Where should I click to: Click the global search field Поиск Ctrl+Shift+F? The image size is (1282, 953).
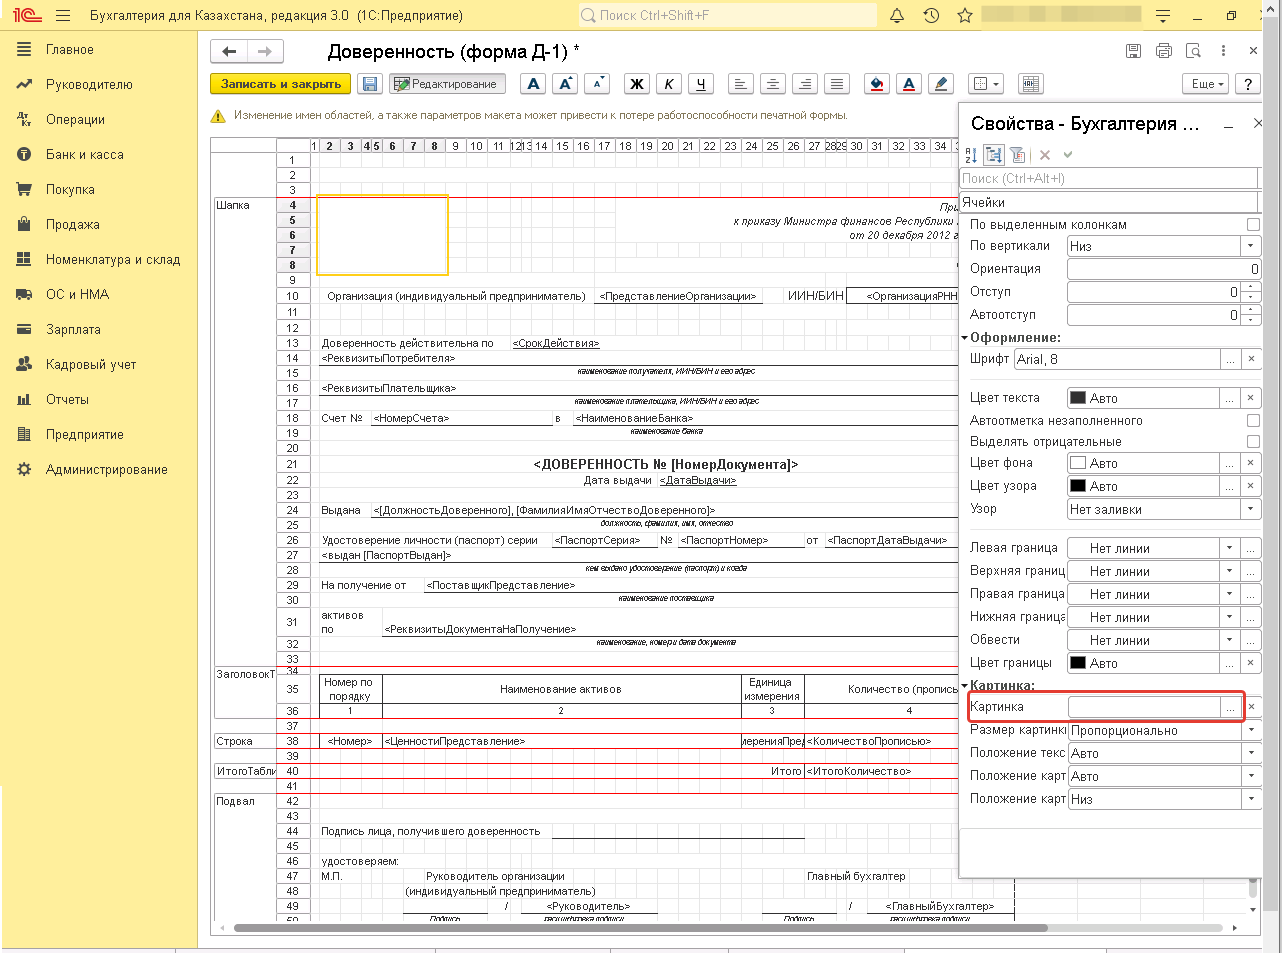728,16
